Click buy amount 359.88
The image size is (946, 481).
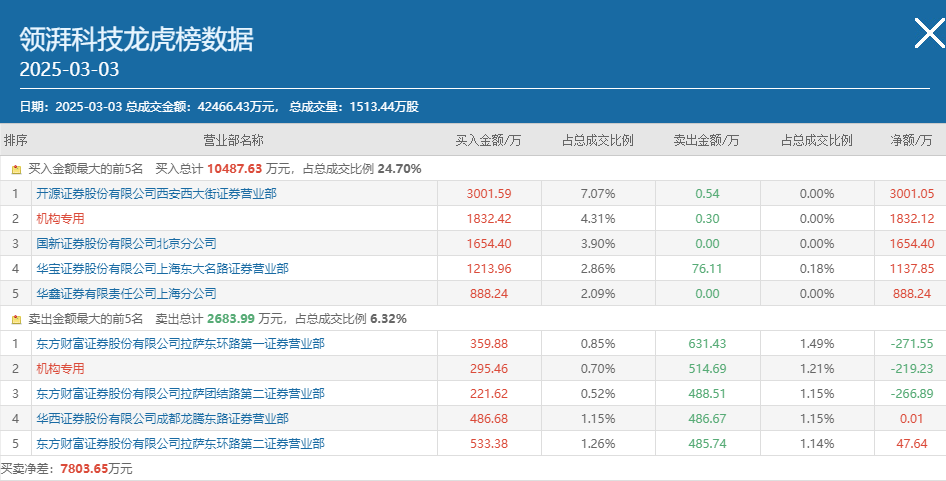pos(489,344)
